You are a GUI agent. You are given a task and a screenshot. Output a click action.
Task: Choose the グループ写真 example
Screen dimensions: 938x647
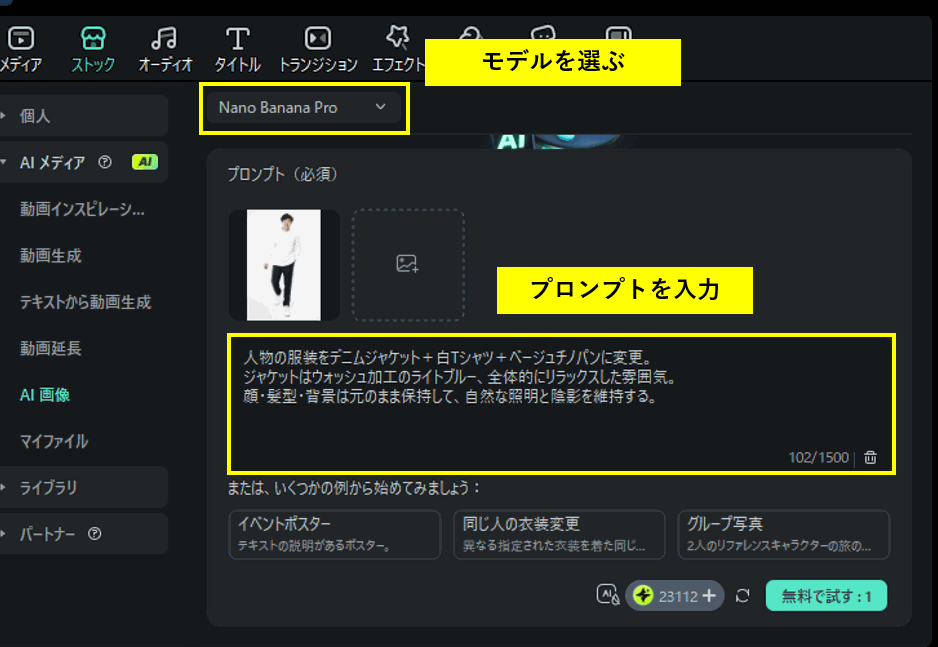(784, 535)
